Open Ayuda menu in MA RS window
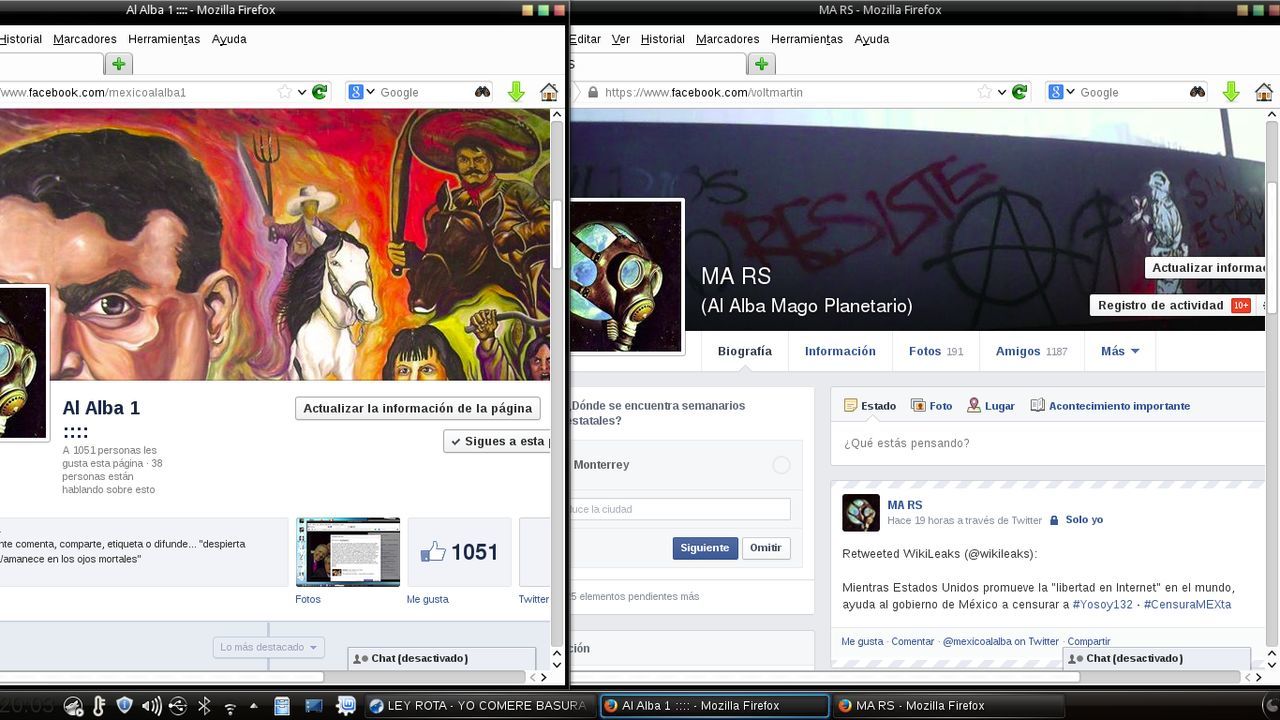This screenshot has width=1280, height=720. 872,39
